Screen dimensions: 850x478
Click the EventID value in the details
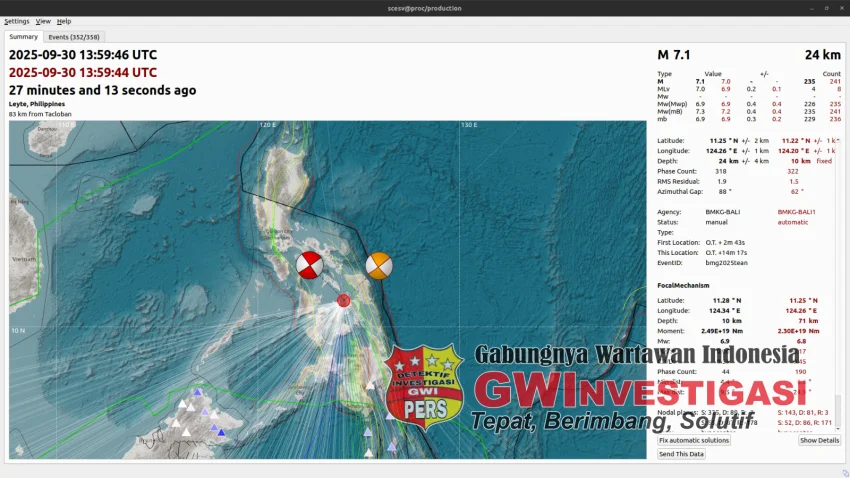[725, 263]
